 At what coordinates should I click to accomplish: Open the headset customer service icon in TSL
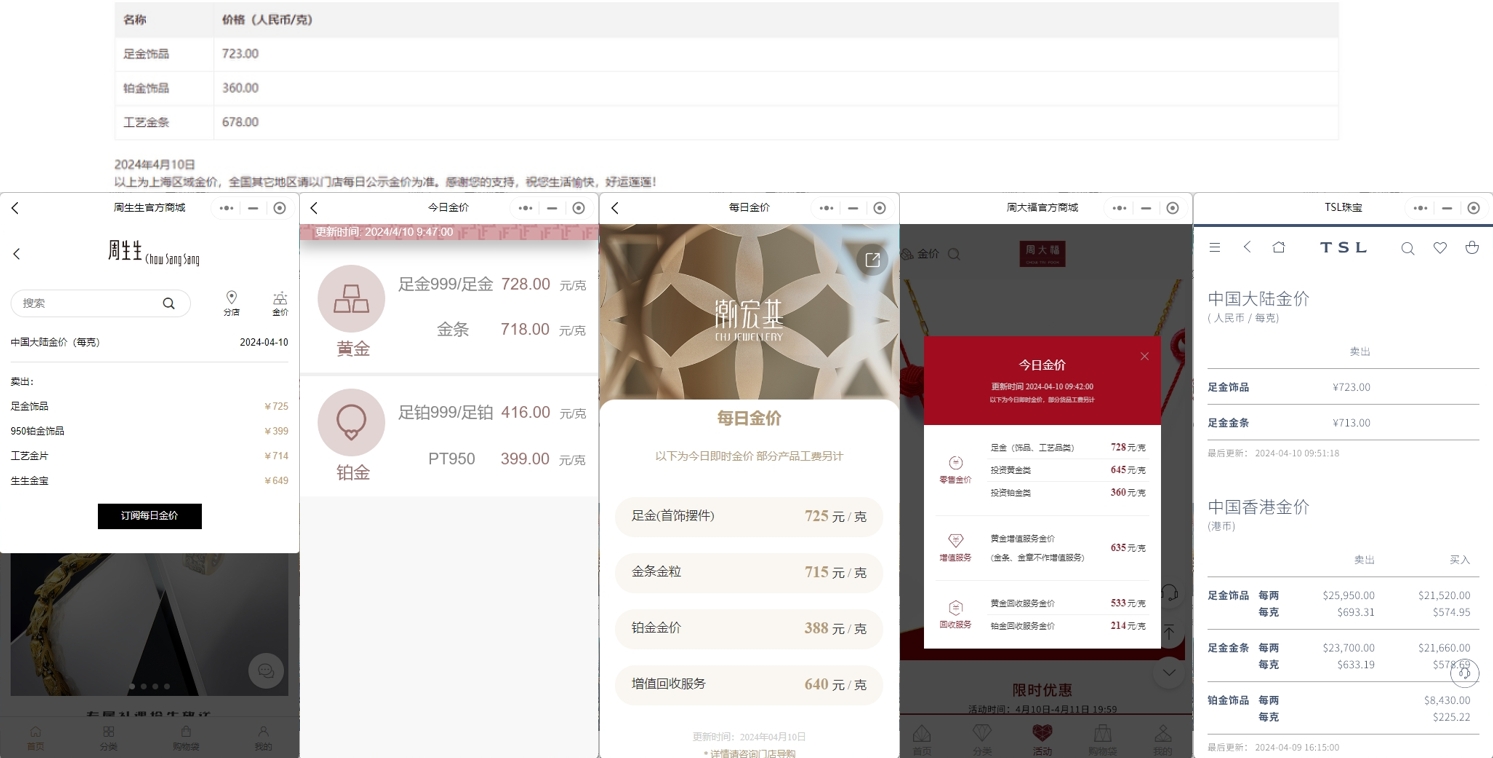1464,673
